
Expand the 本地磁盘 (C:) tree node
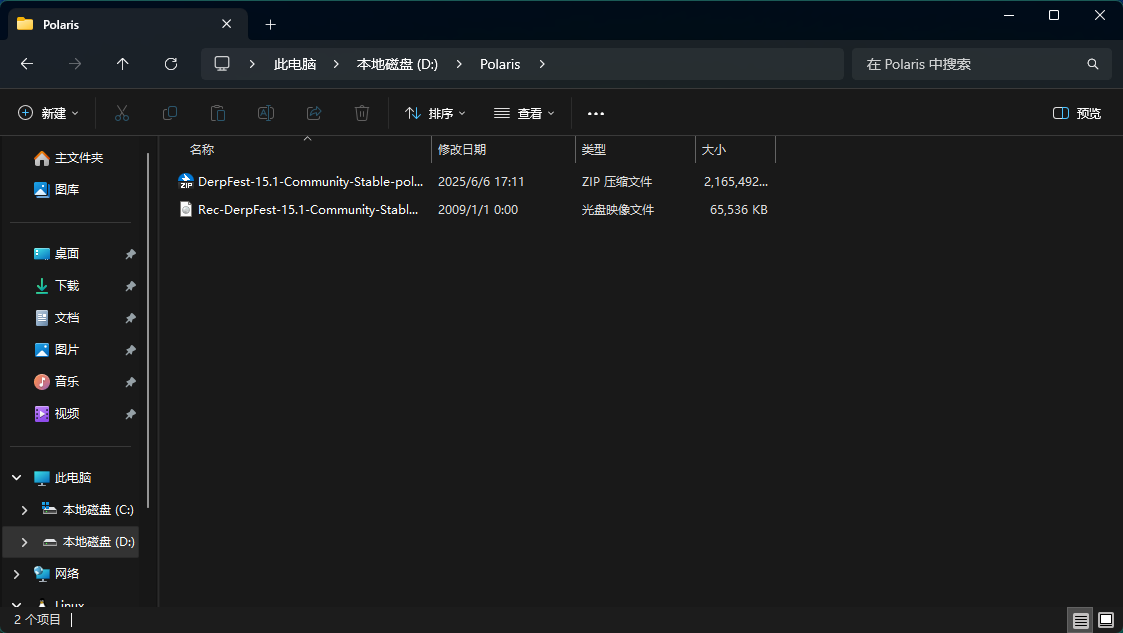[24, 510]
